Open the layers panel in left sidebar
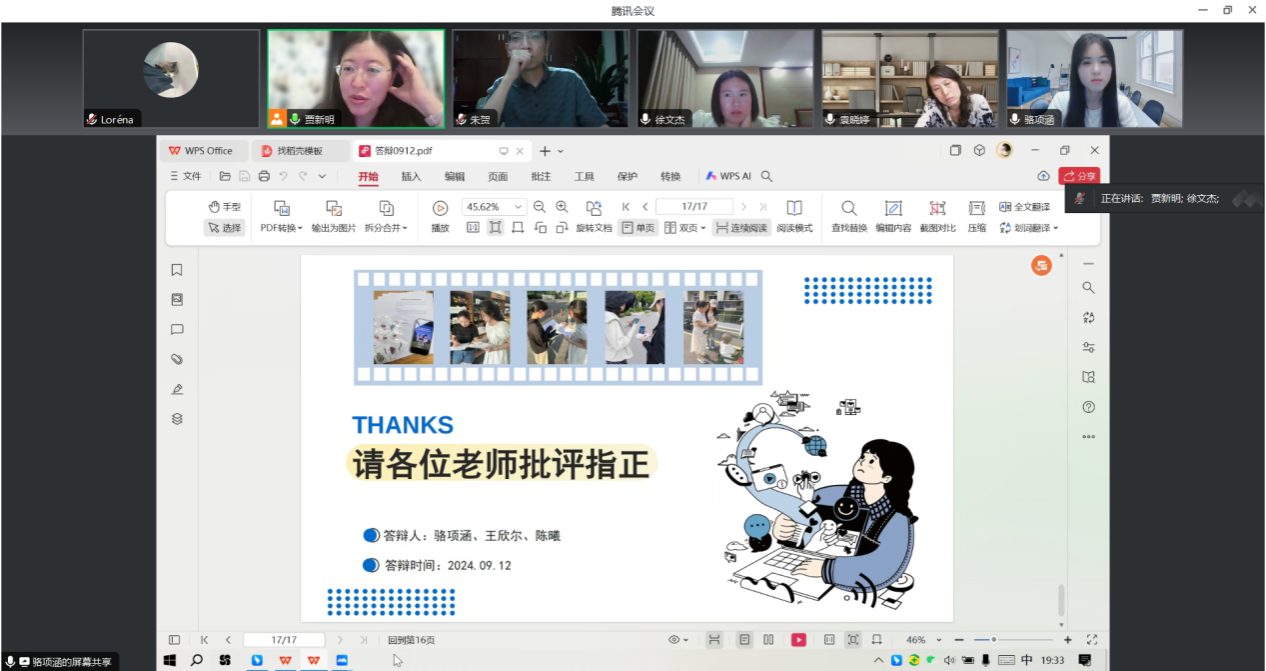The width and height of the screenshot is (1266, 671). pyautogui.click(x=177, y=419)
